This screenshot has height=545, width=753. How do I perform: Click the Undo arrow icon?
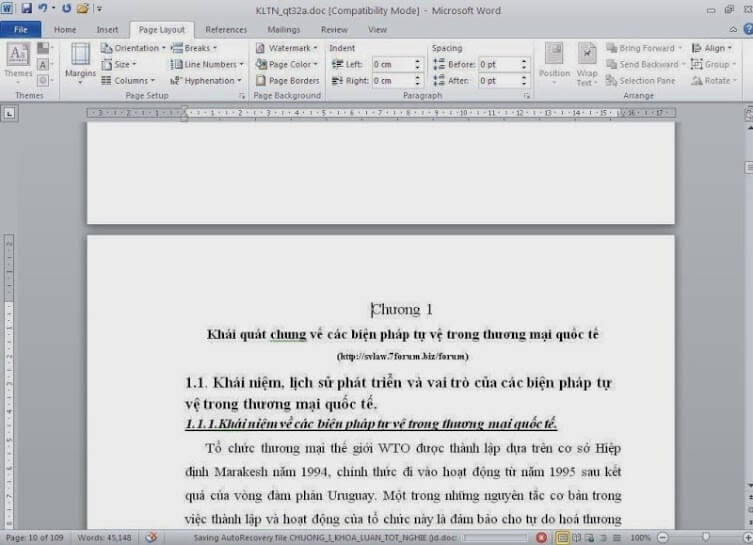44,8
